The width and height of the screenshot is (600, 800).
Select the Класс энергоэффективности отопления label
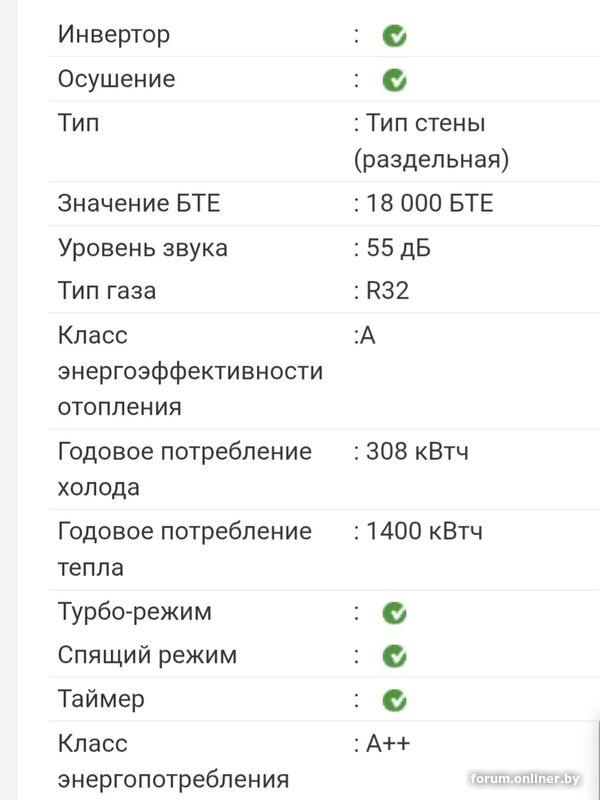click(190, 371)
